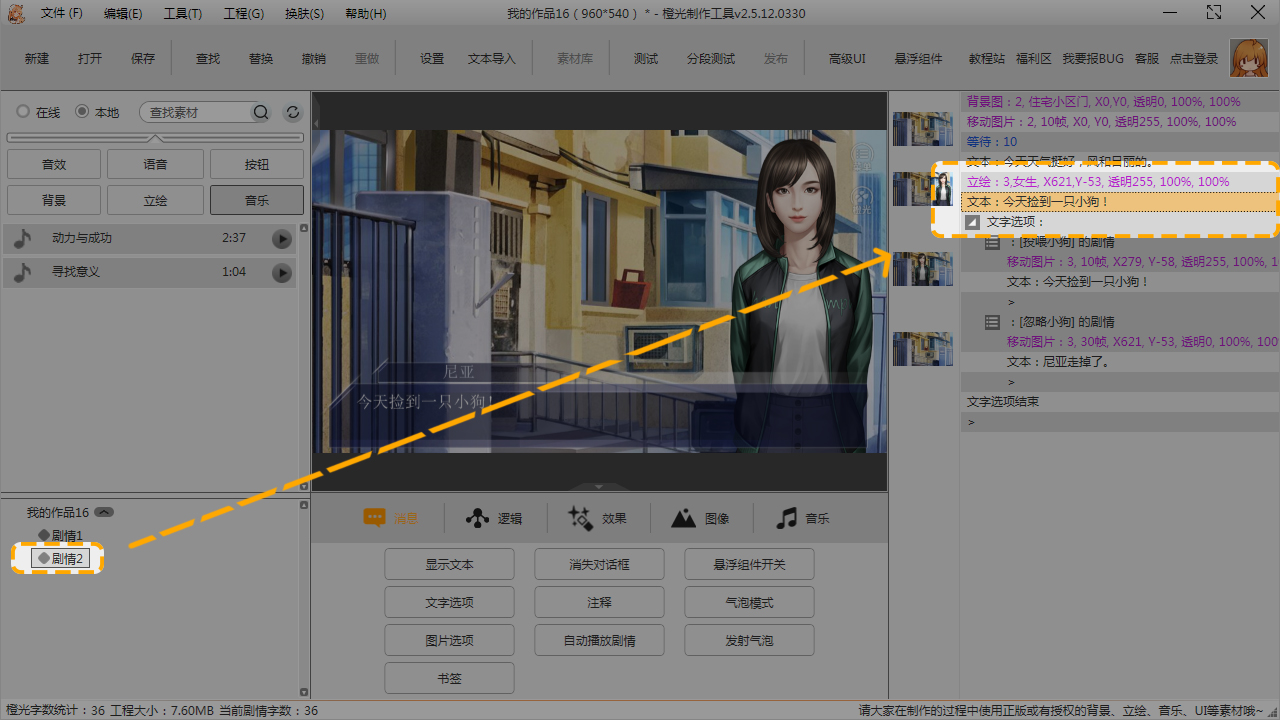1280x720 pixels.
Task: Collapse the 我的作品16 project tree
Action: [x=104, y=512]
